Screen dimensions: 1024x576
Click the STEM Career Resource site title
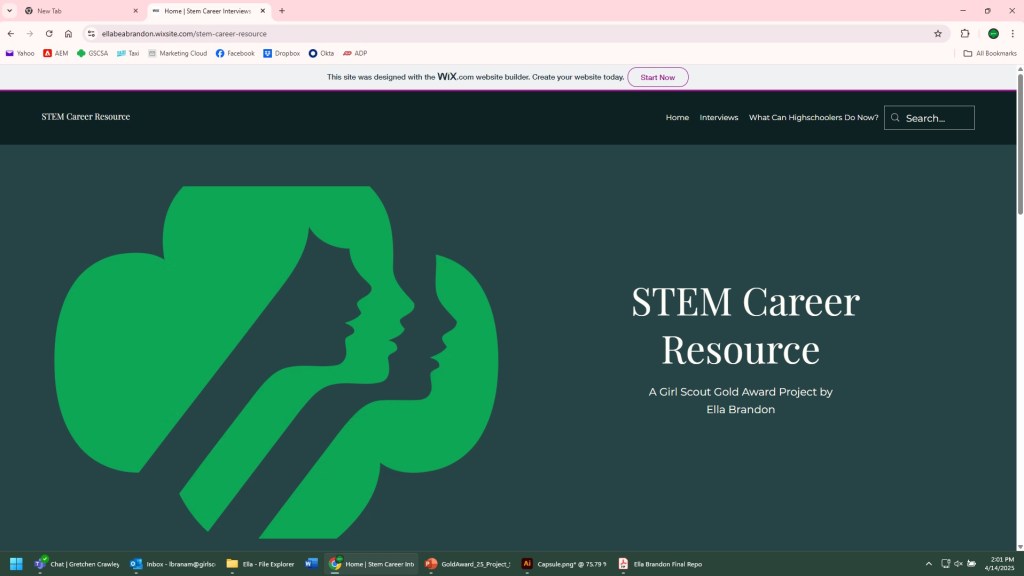86,117
